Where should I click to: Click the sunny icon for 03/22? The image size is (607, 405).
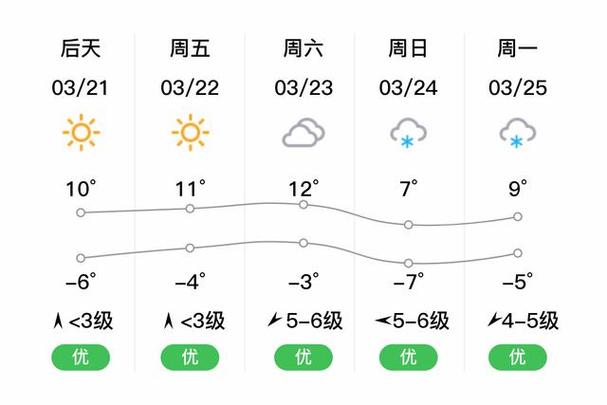click(x=190, y=132)
